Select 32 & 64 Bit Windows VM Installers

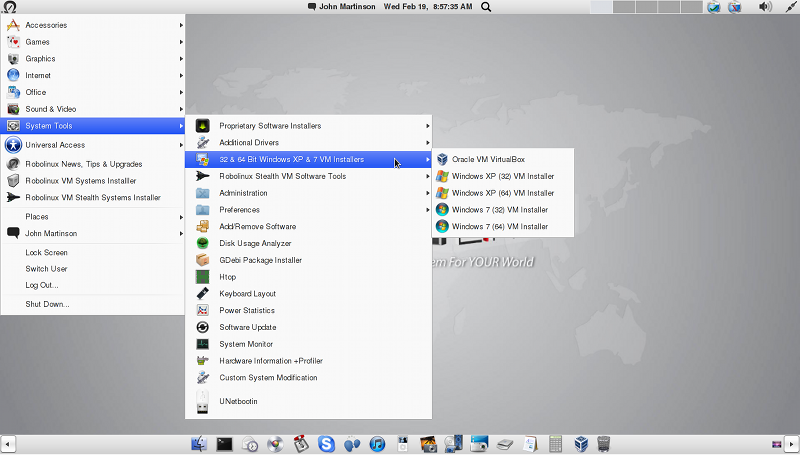click(x=308, y=160)
